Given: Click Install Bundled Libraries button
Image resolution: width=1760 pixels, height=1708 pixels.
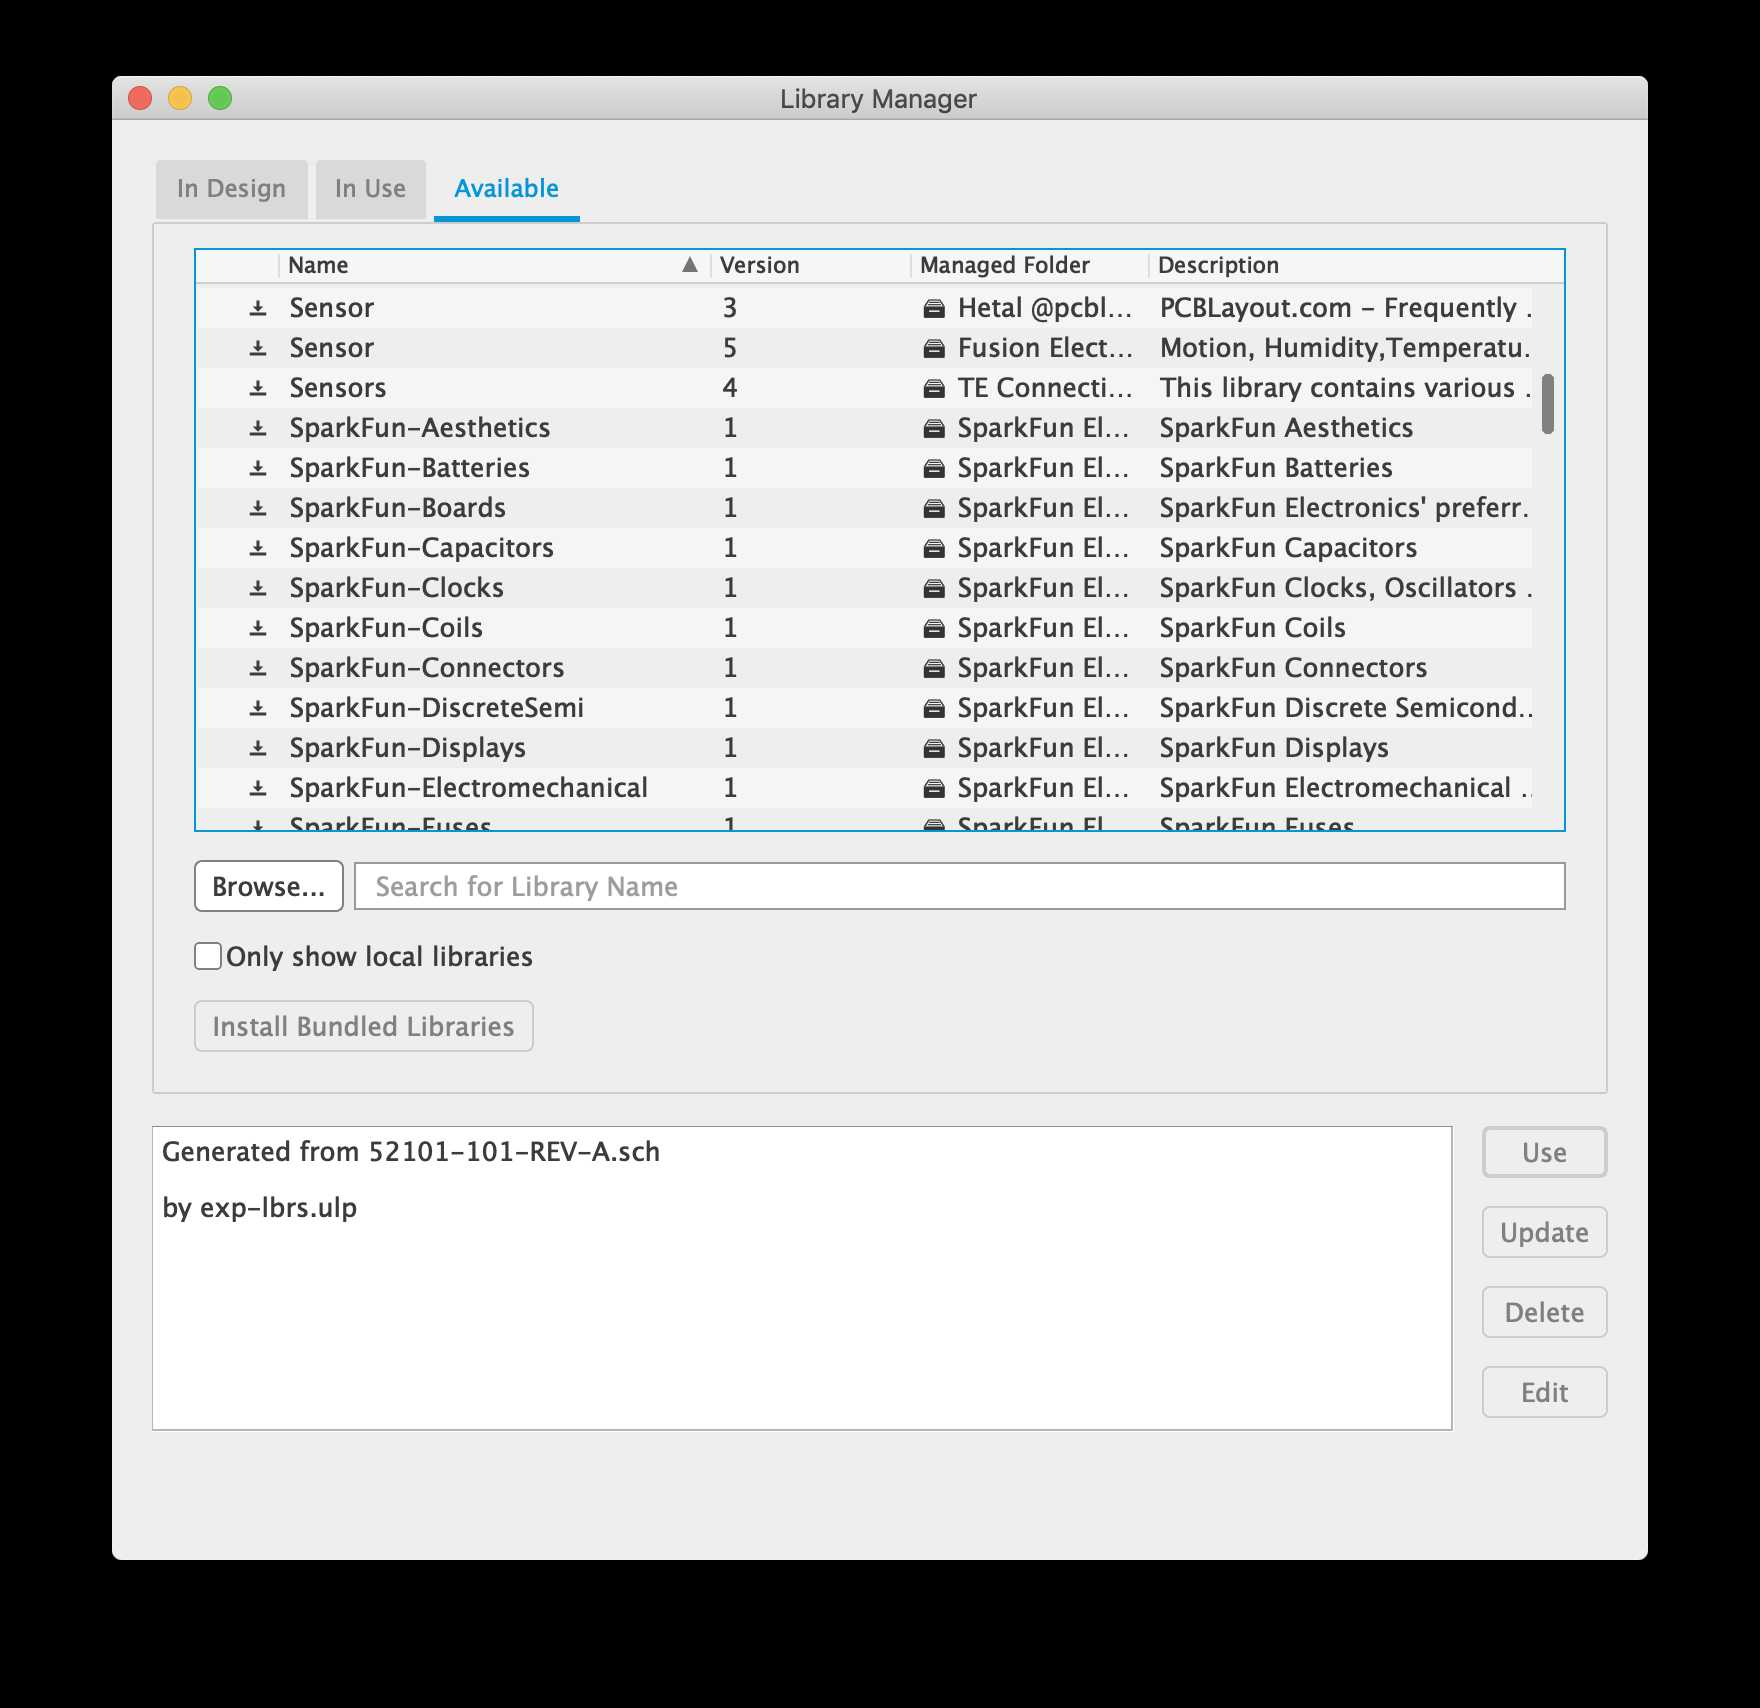Looking at the screenshot, I should click(364, 1026).
